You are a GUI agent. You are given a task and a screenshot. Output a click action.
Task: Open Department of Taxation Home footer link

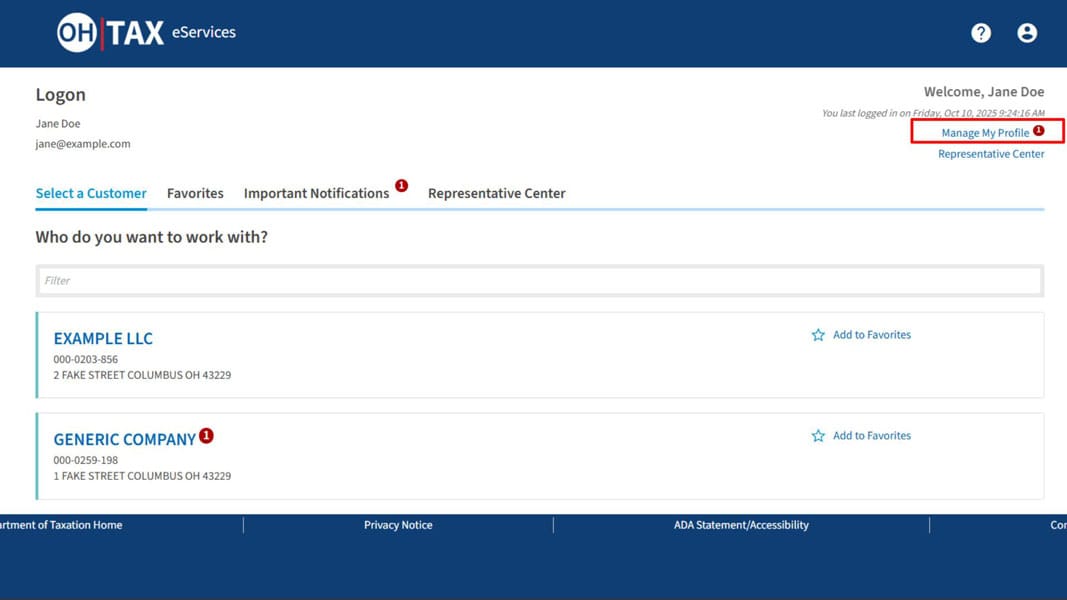pyautogui.click(x=61, y=524)
